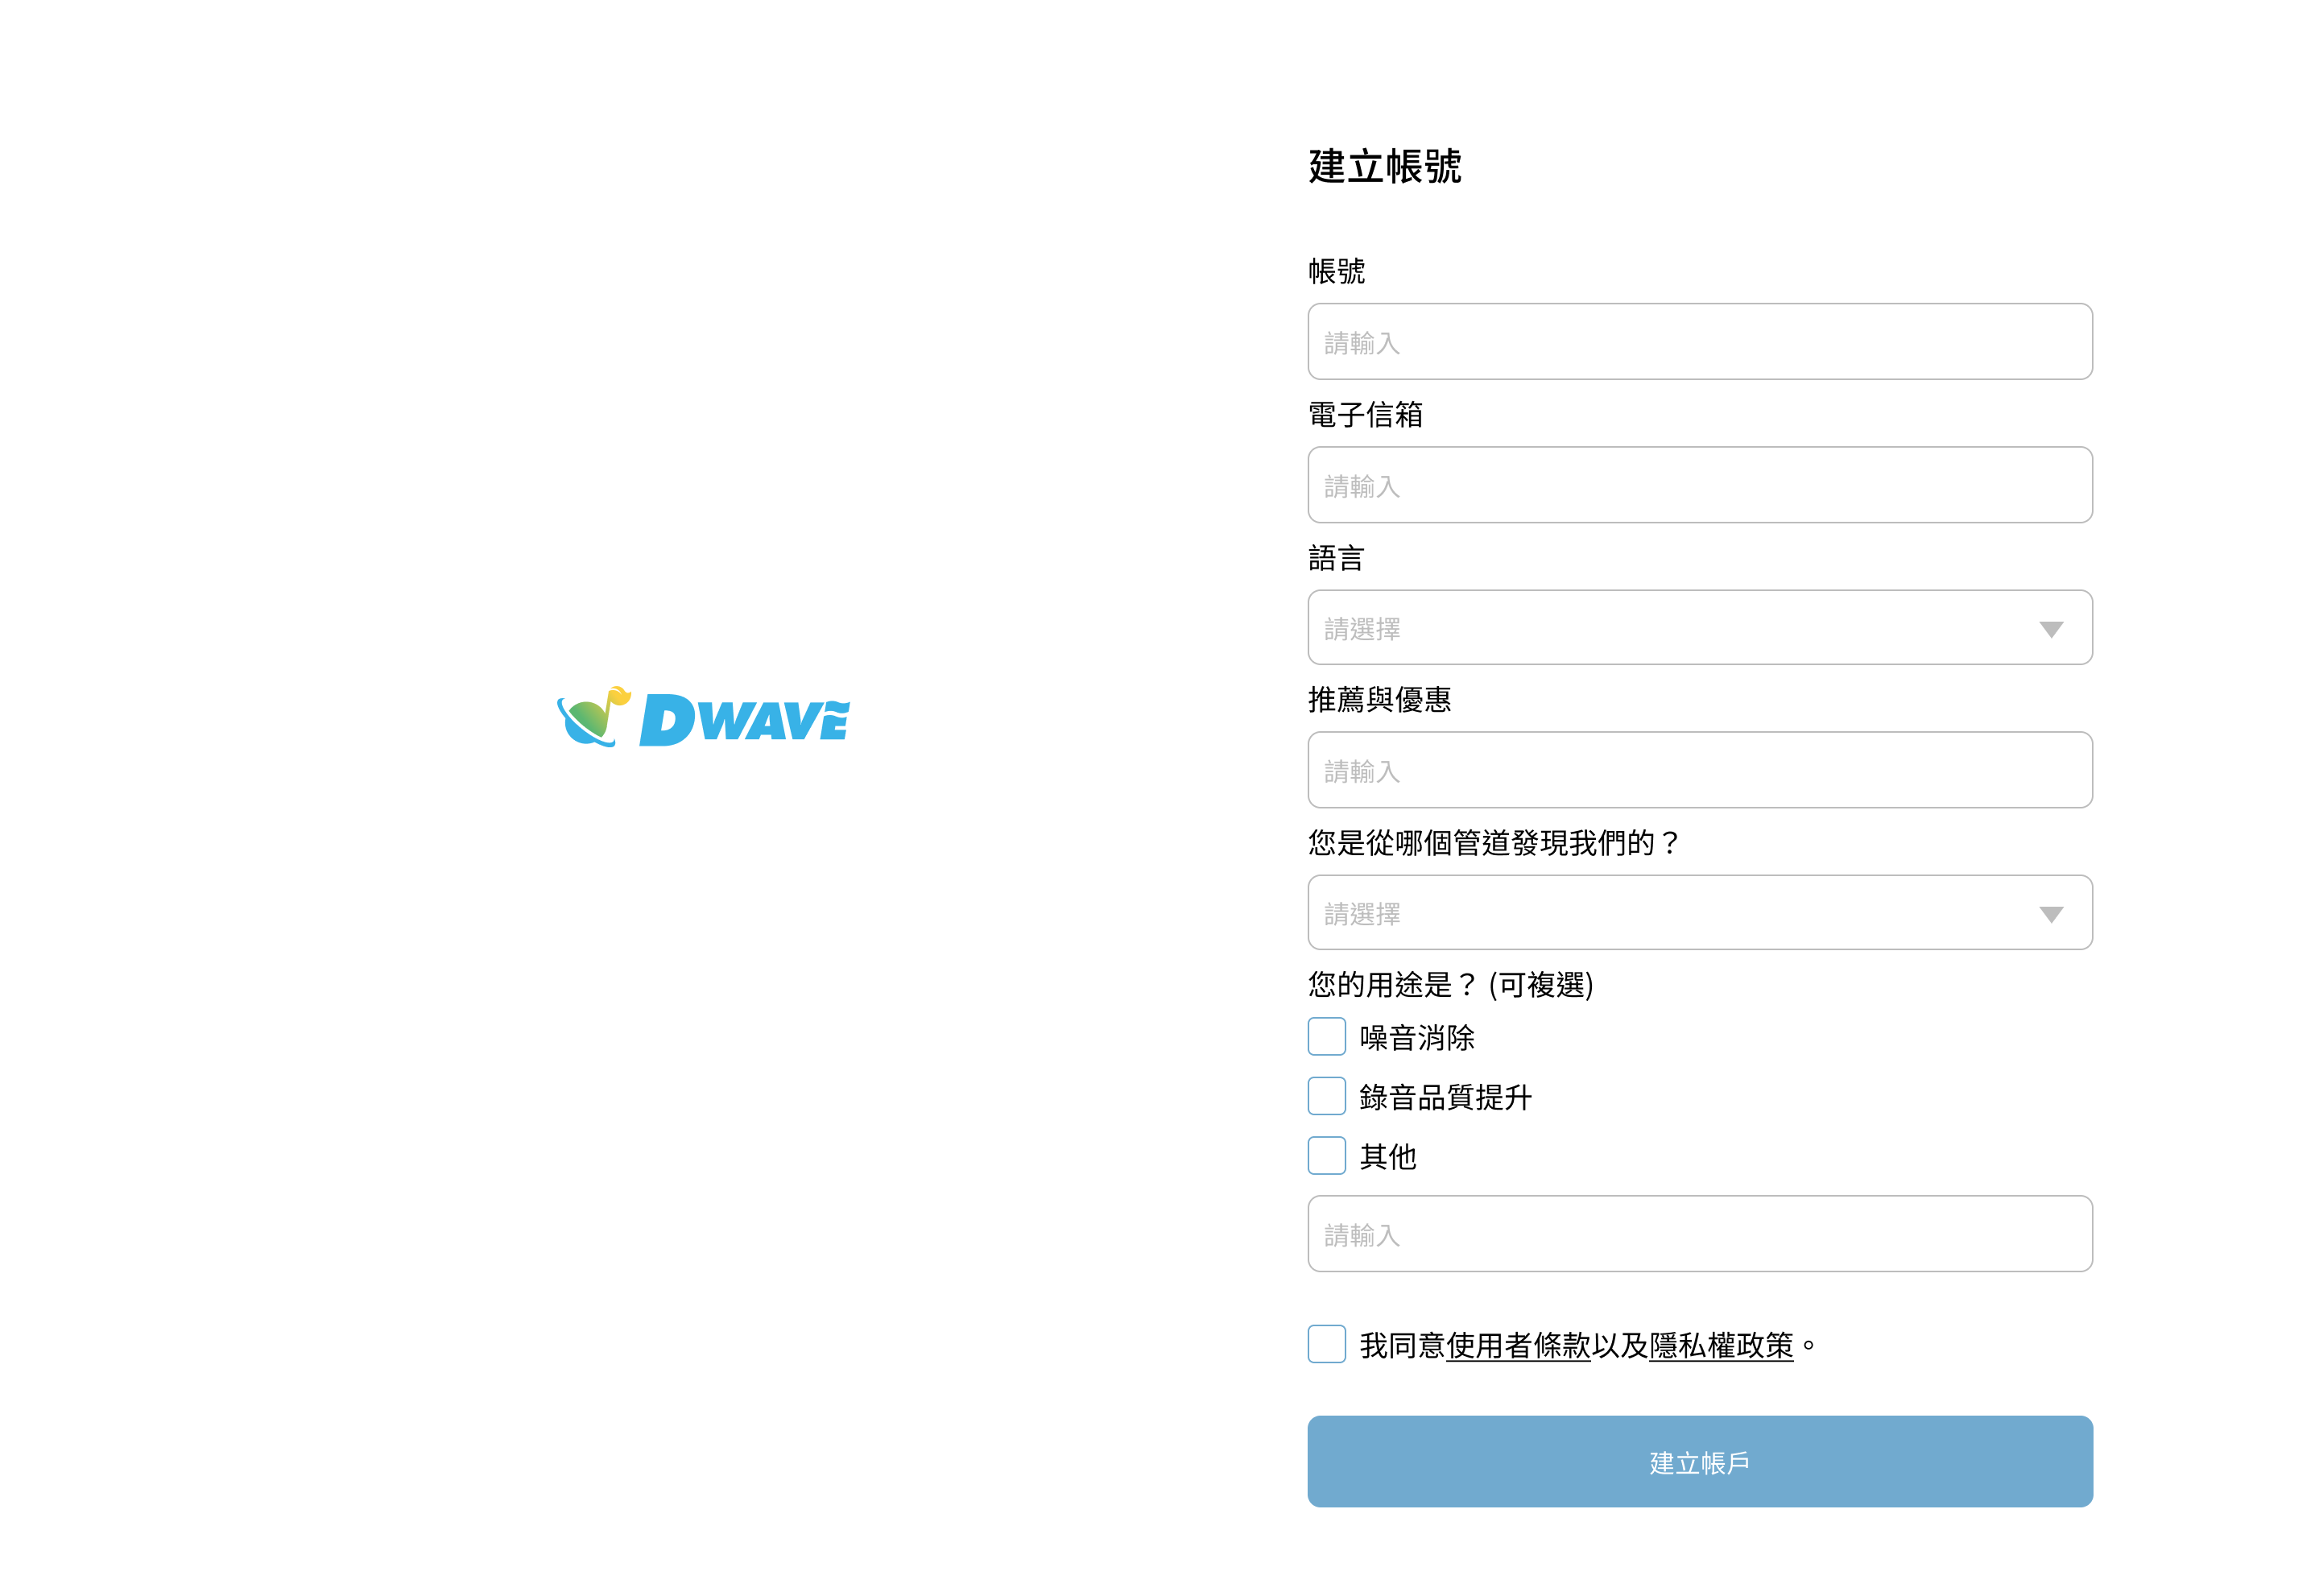This screenshot has height=1596, width=2319.
Task: Click the 您的用途是？(可複選) label
Action: (1450, 985)
